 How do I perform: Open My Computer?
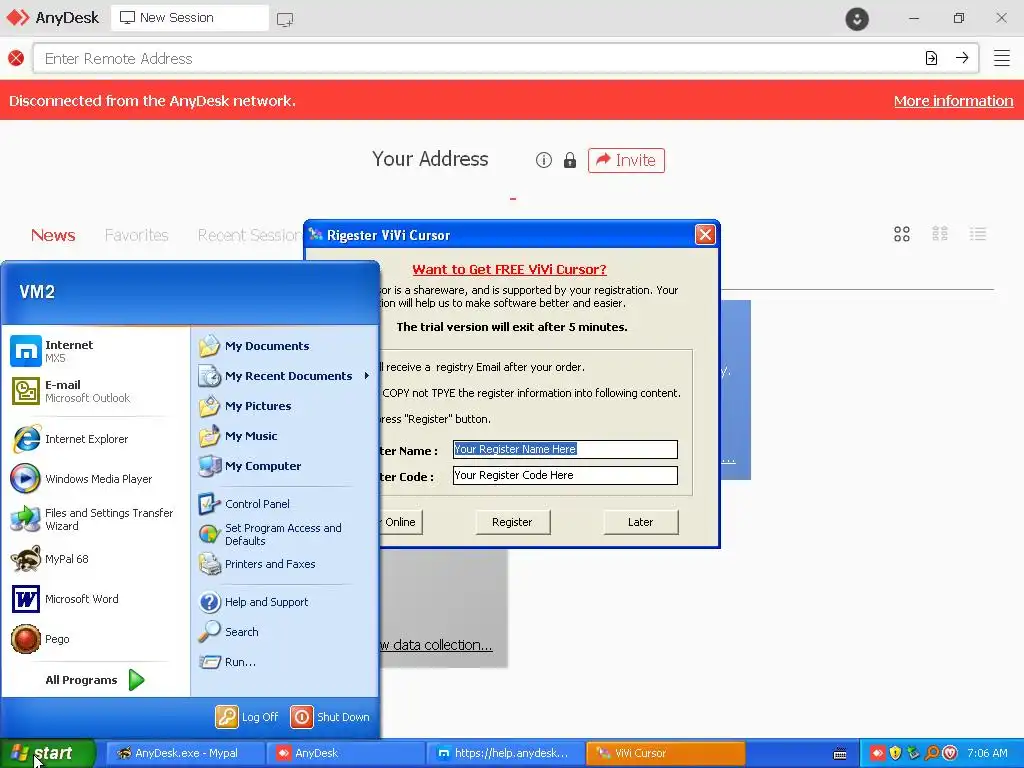coord(285,466)
